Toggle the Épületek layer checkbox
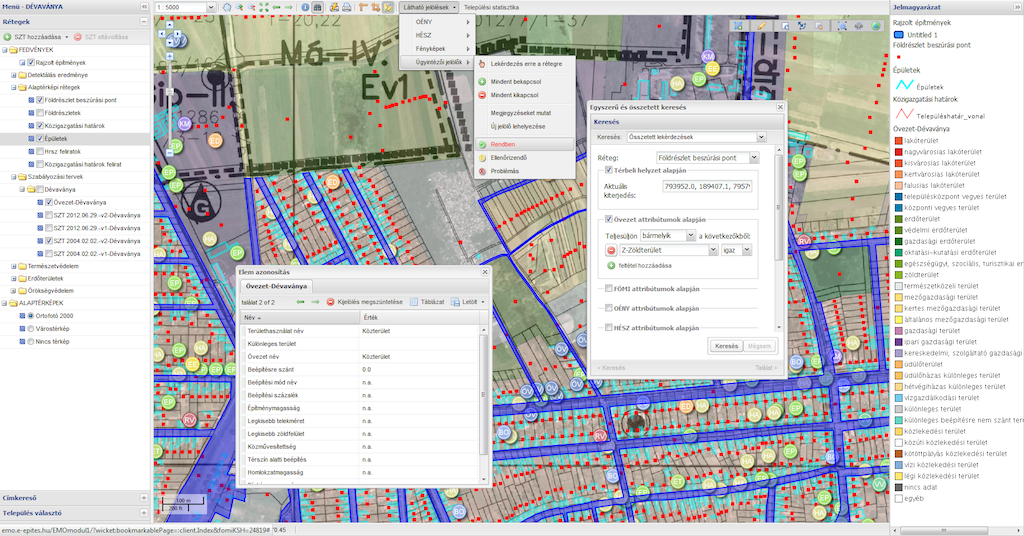The image size is (1024, 536). (41, 138)
